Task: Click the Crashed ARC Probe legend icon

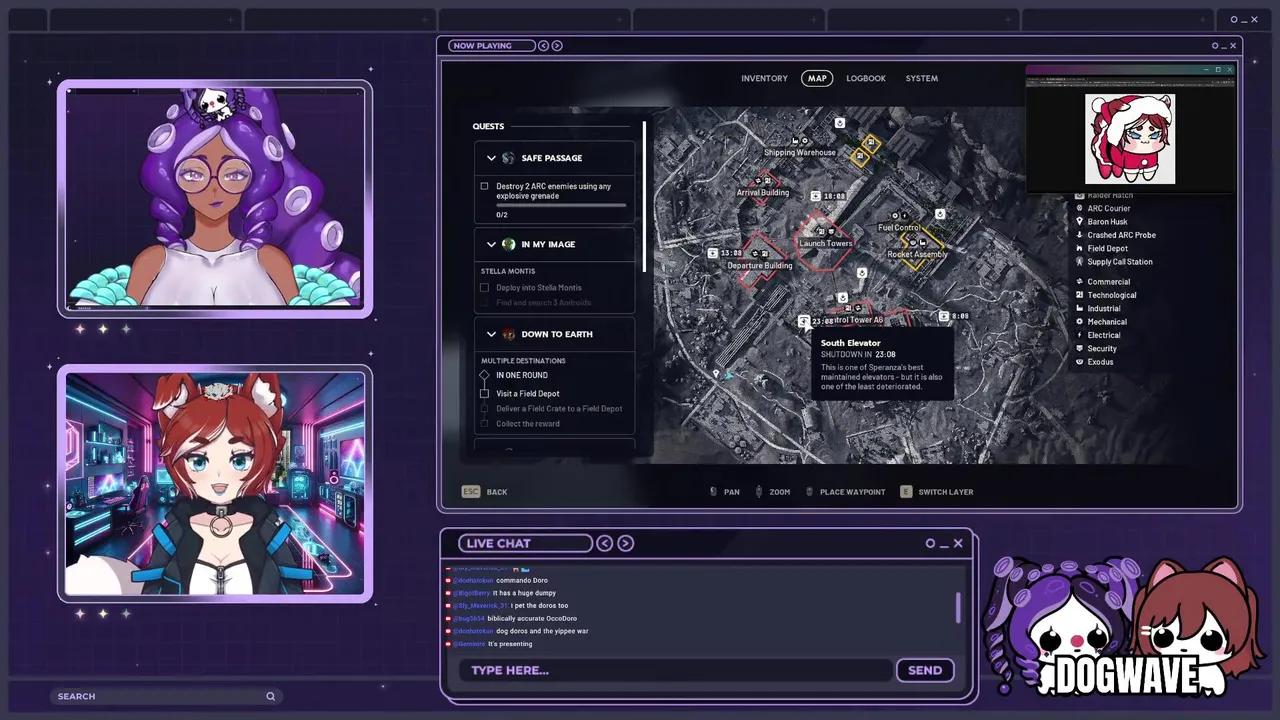Action: click(x=1079, y=235)
